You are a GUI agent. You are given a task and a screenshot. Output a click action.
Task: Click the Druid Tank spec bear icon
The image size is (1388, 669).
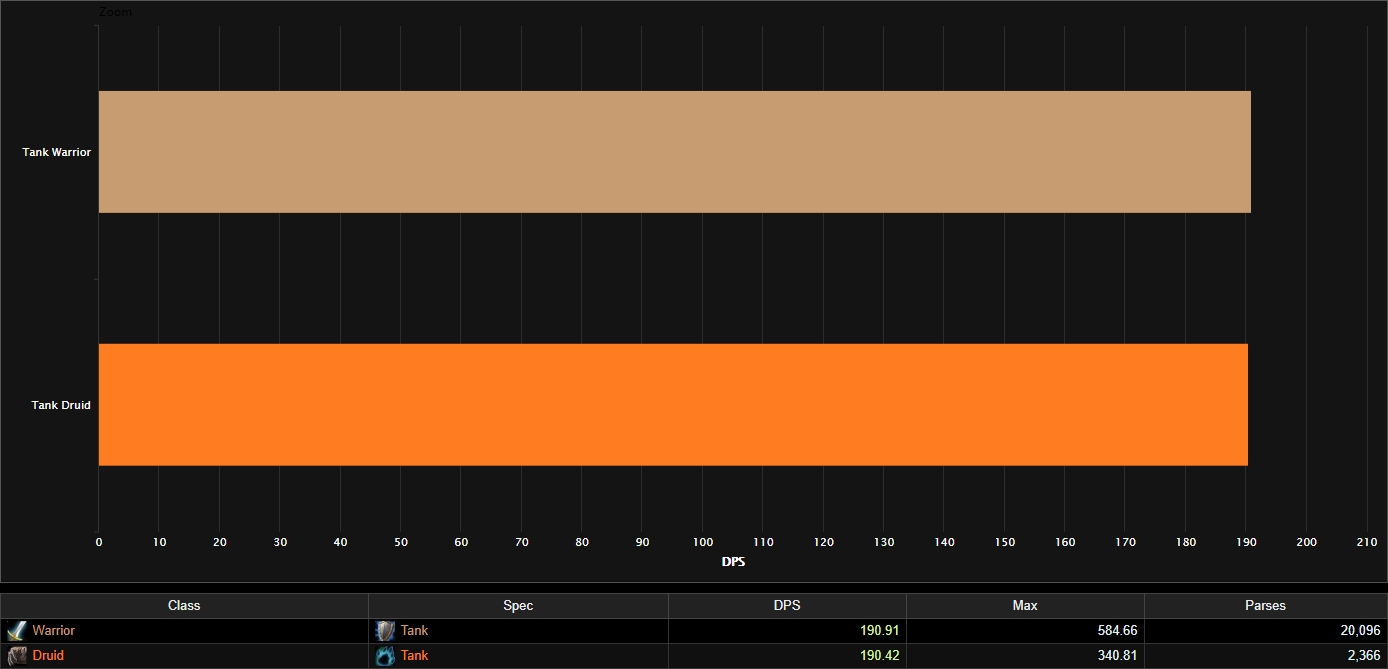pos(385,656)
